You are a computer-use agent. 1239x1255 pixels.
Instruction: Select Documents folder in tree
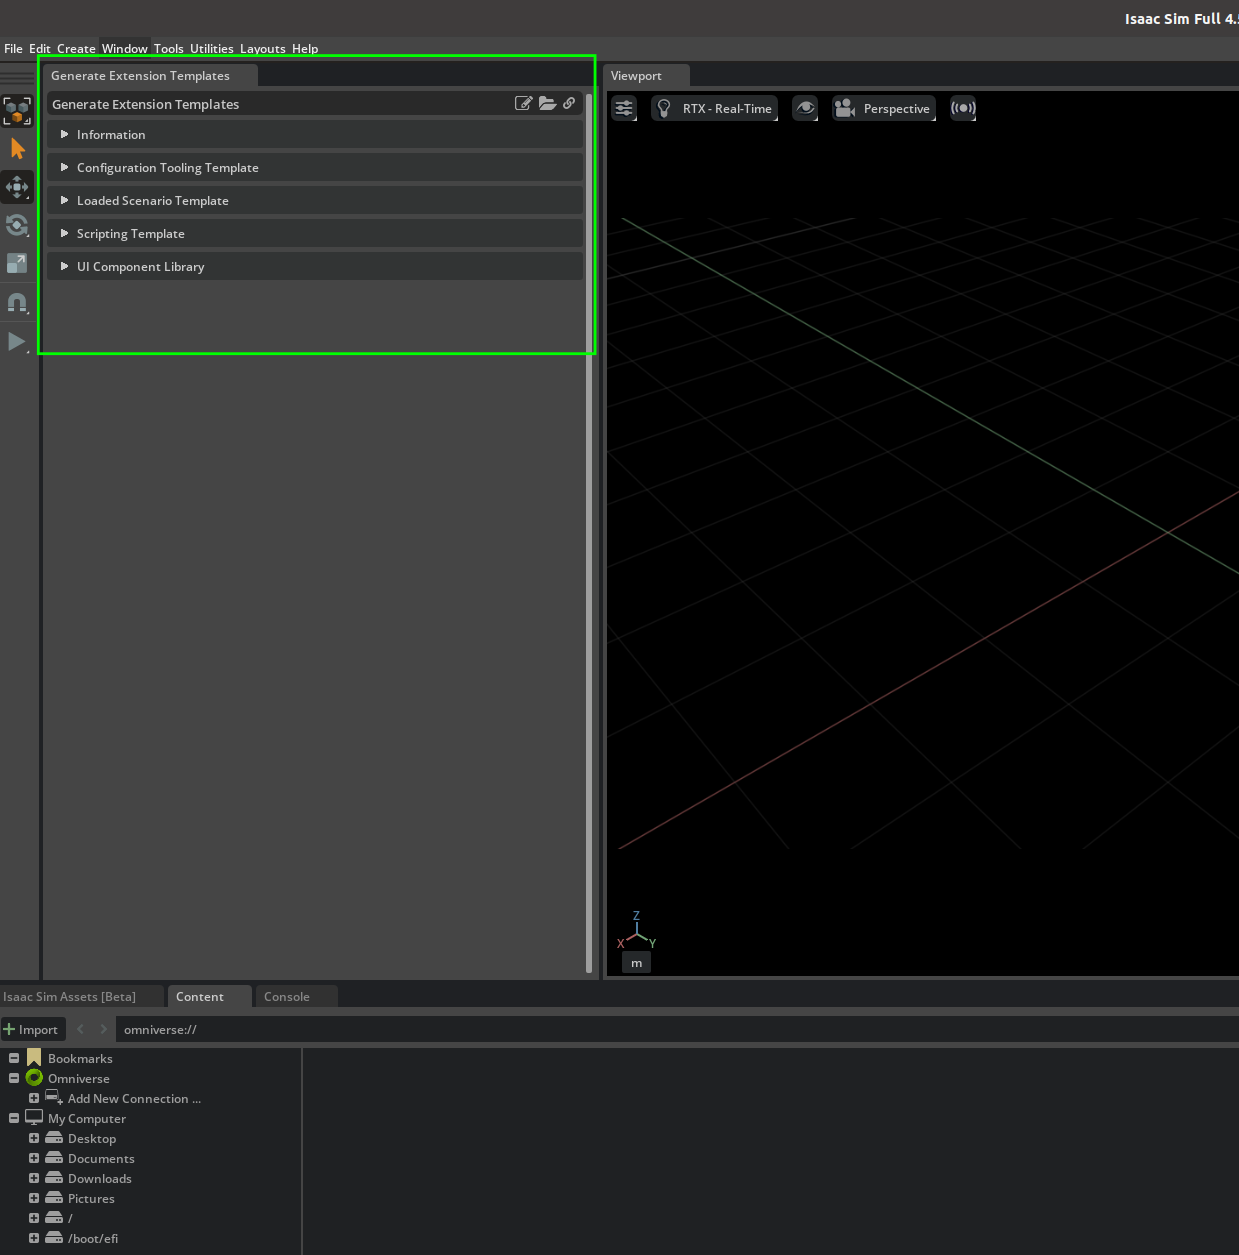[x=101, y=1158]
